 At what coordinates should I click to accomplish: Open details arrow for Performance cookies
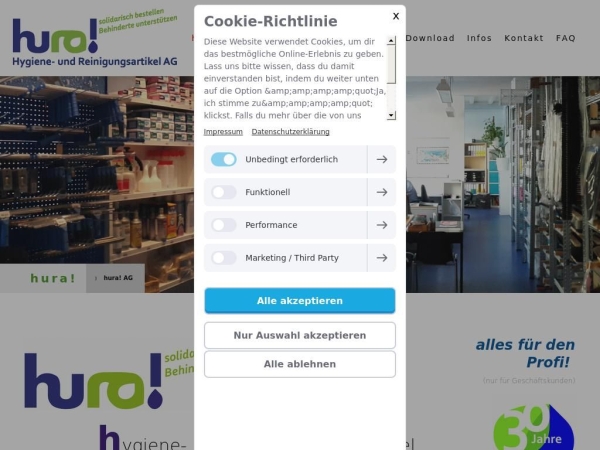(x=382, y=225)
